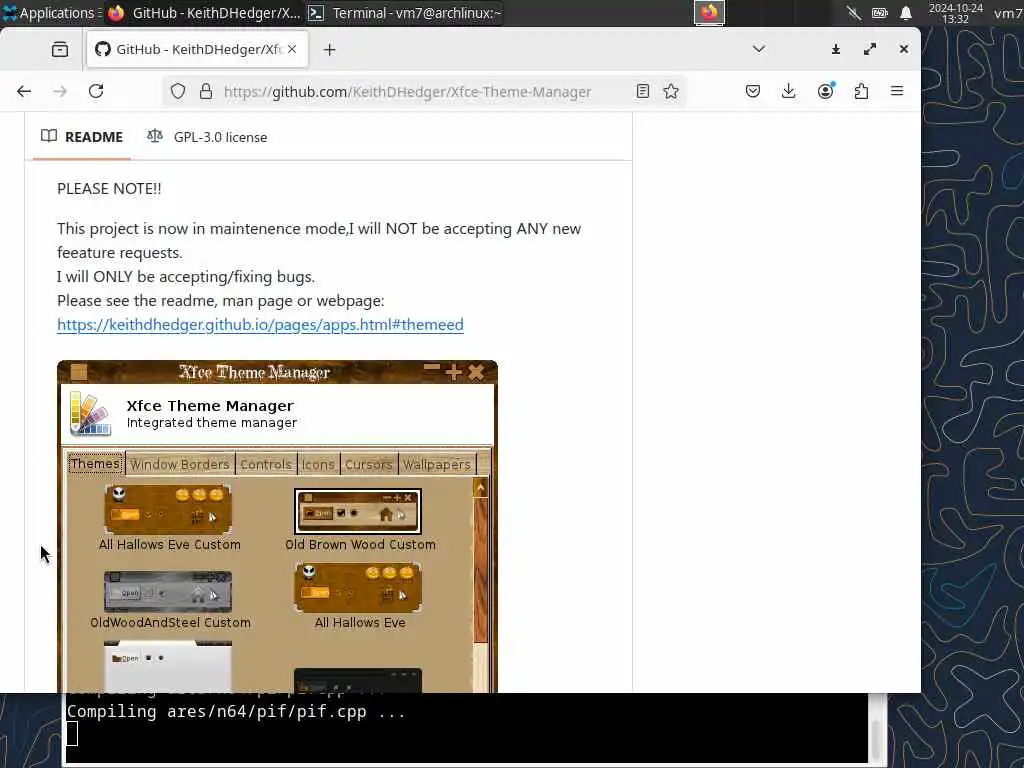Expand the list all tabs chevron
Image resolution: width=1024 pixels, height=768 pixels.
[758, 49]
